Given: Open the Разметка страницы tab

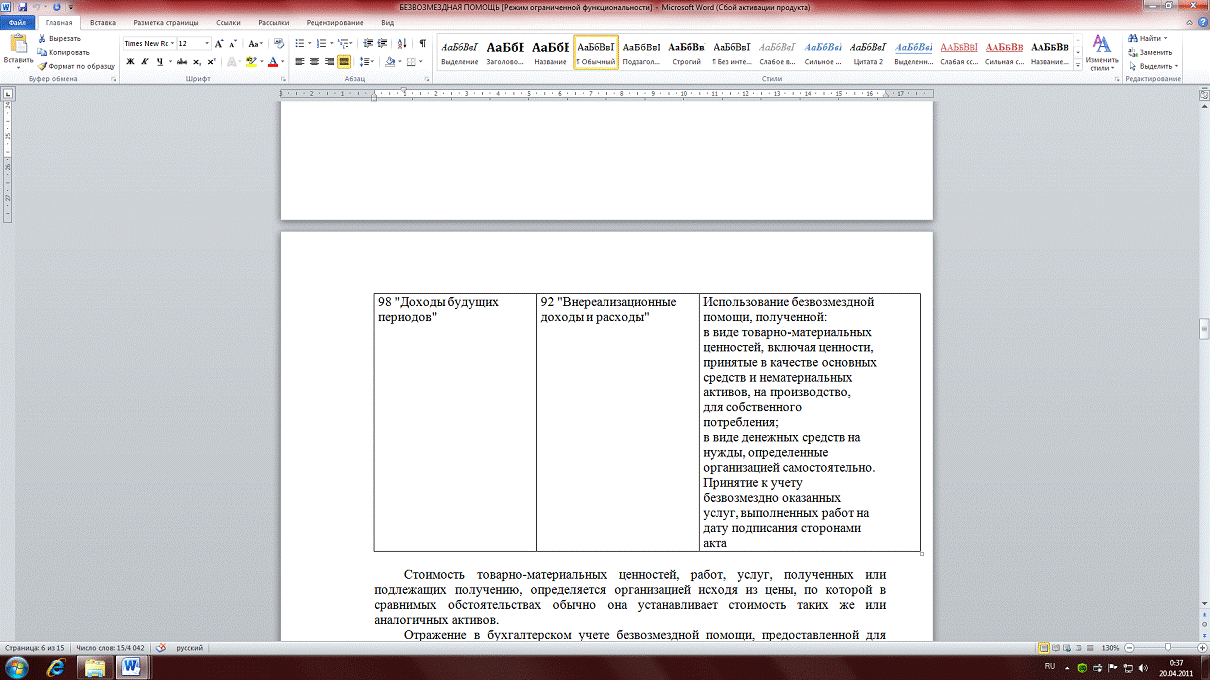Looking at the screenshot, I should [165, 21].
